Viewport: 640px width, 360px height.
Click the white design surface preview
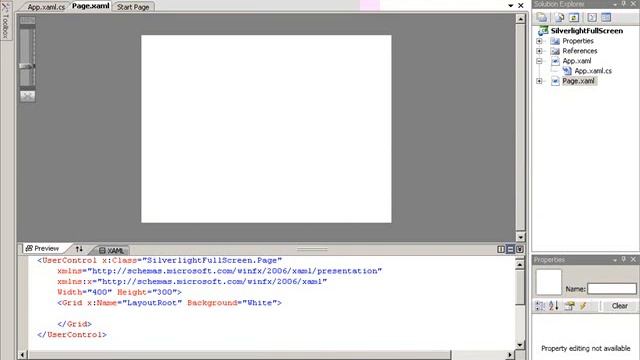(266, 129)
